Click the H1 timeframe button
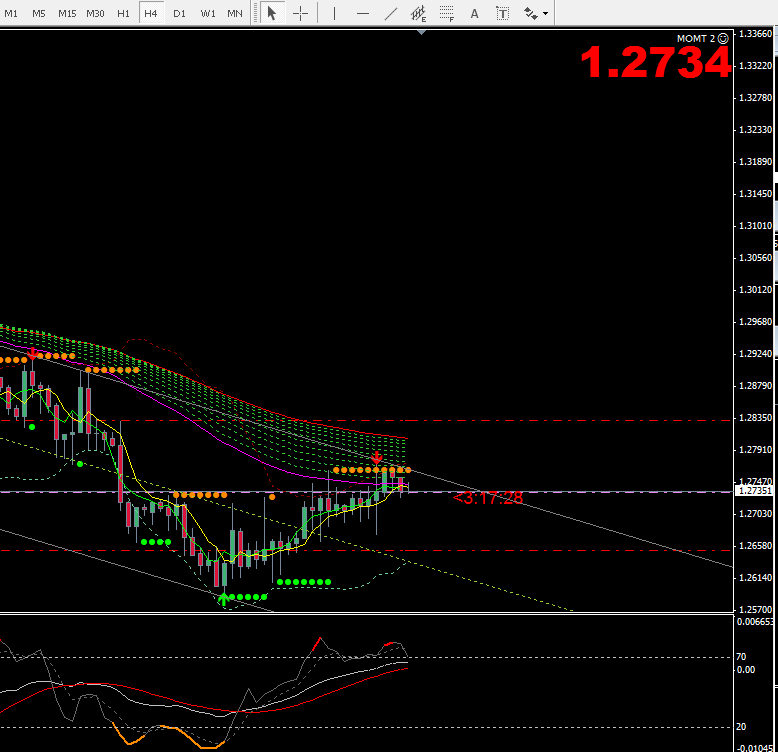Viewport: 778px width, 752px height. 123,14
